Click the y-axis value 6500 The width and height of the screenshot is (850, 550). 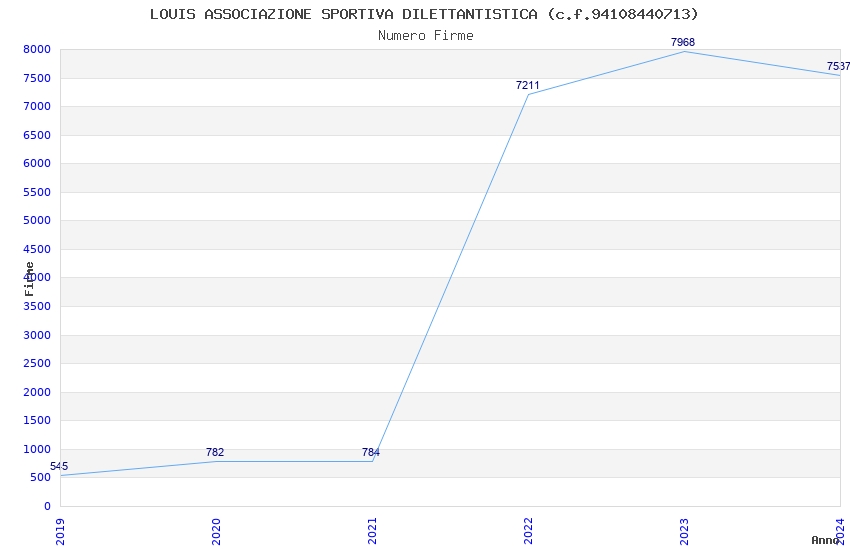coord(37,135)
